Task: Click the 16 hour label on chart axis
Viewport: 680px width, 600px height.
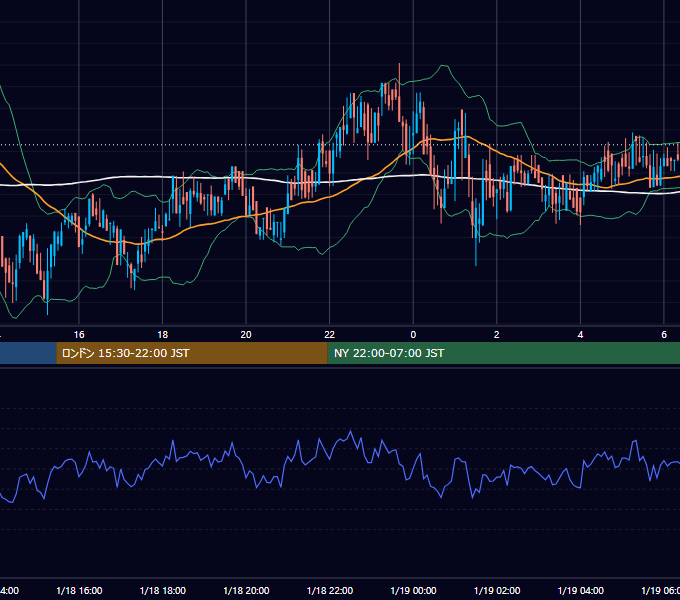Action: tap(79, 335)
